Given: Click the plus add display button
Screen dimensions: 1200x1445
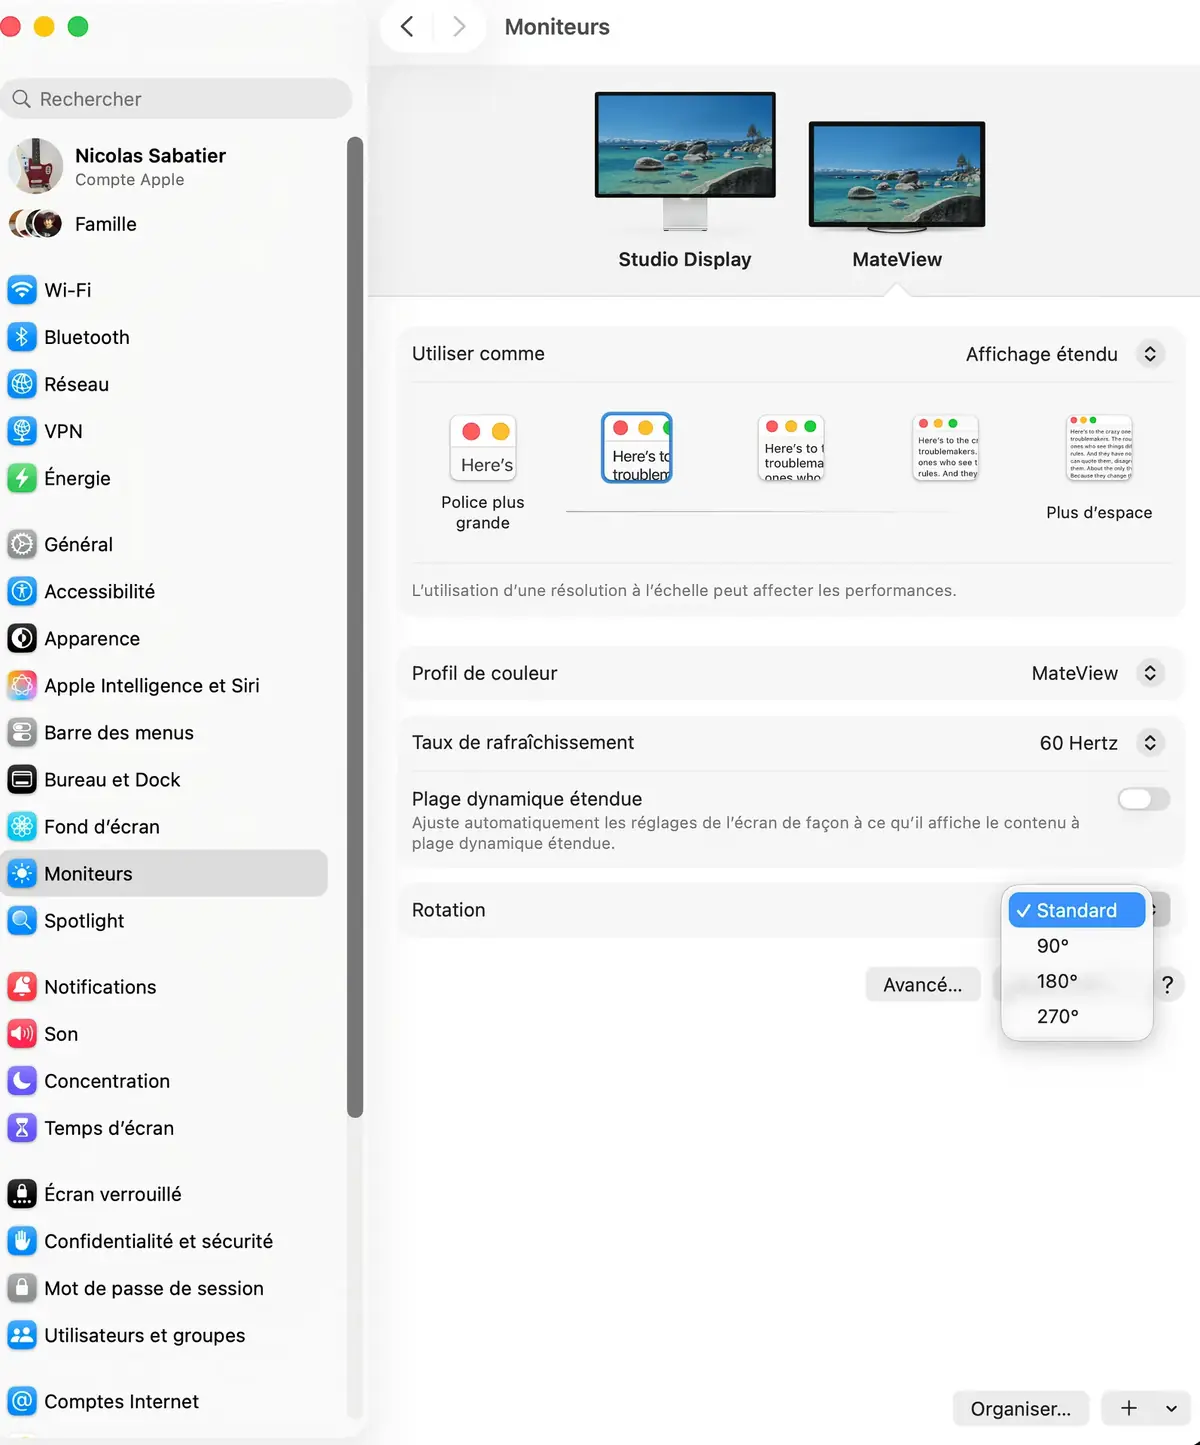Looking at the screenshot, I should pos(1128,1408).
